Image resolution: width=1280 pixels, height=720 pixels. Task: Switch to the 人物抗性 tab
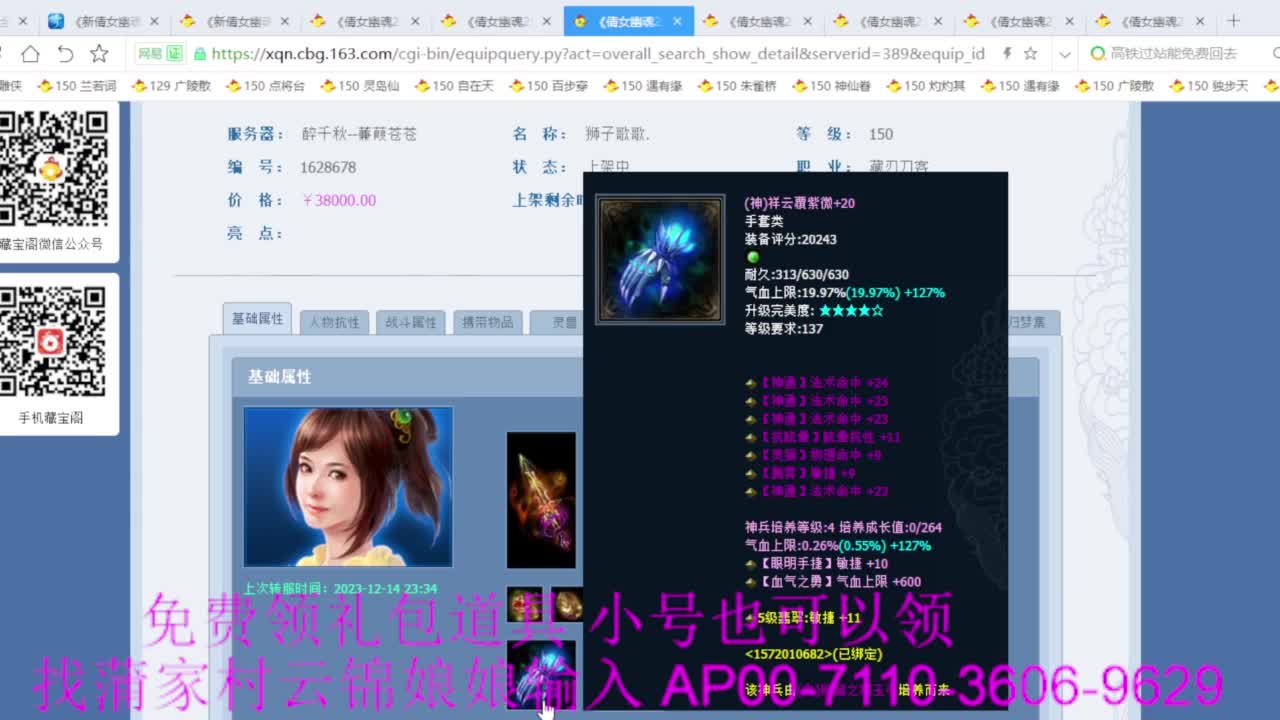[x=334, y=322]
